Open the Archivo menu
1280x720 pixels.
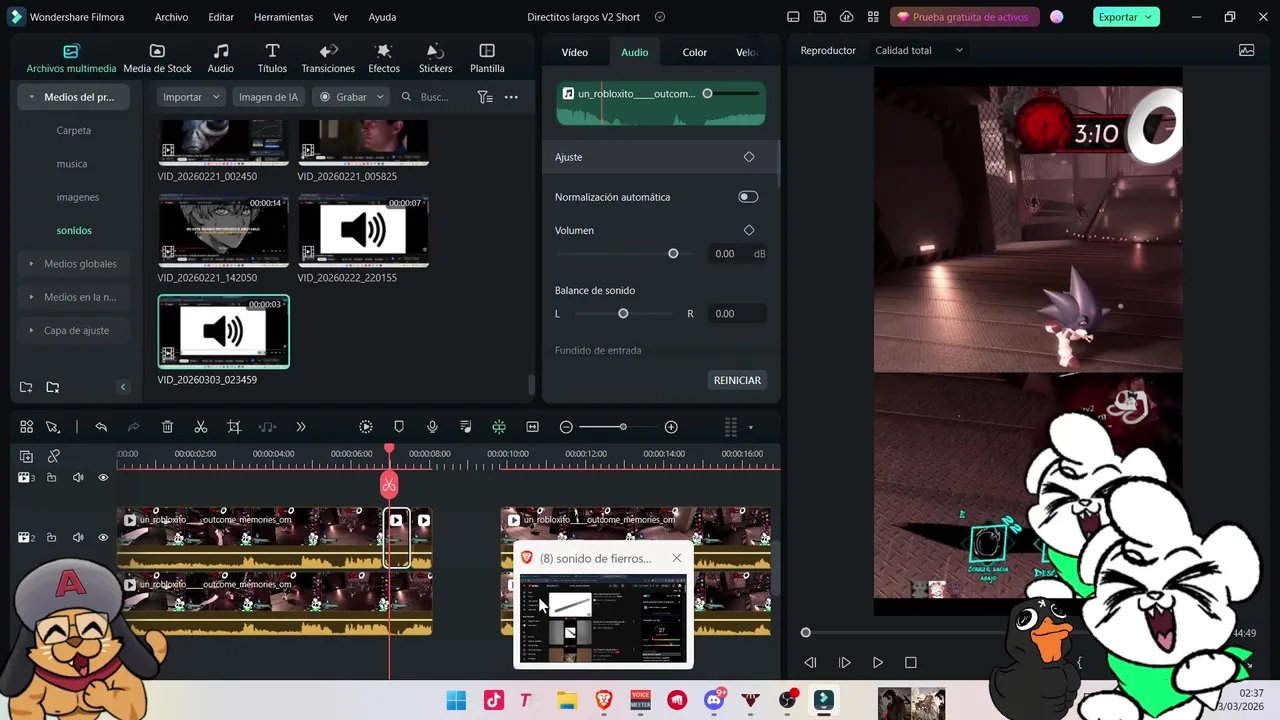click(x=171, y=17)
